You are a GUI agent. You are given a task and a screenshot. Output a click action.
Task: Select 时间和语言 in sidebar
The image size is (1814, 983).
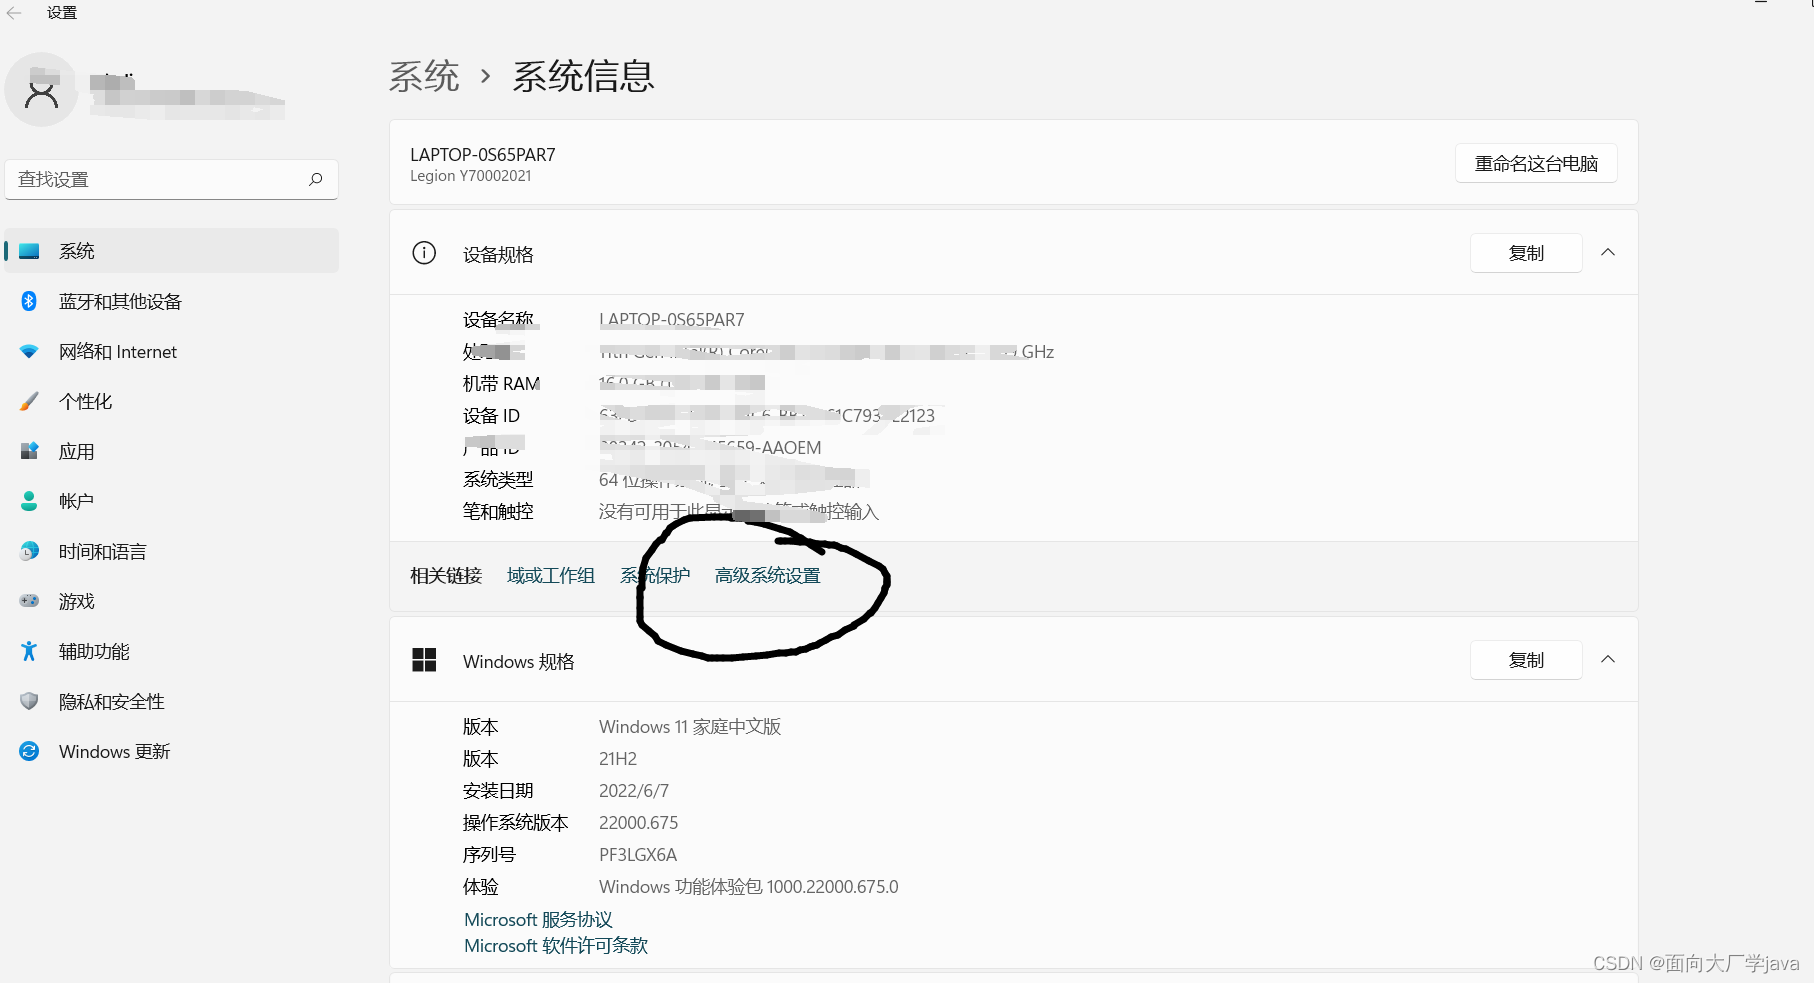172,551
